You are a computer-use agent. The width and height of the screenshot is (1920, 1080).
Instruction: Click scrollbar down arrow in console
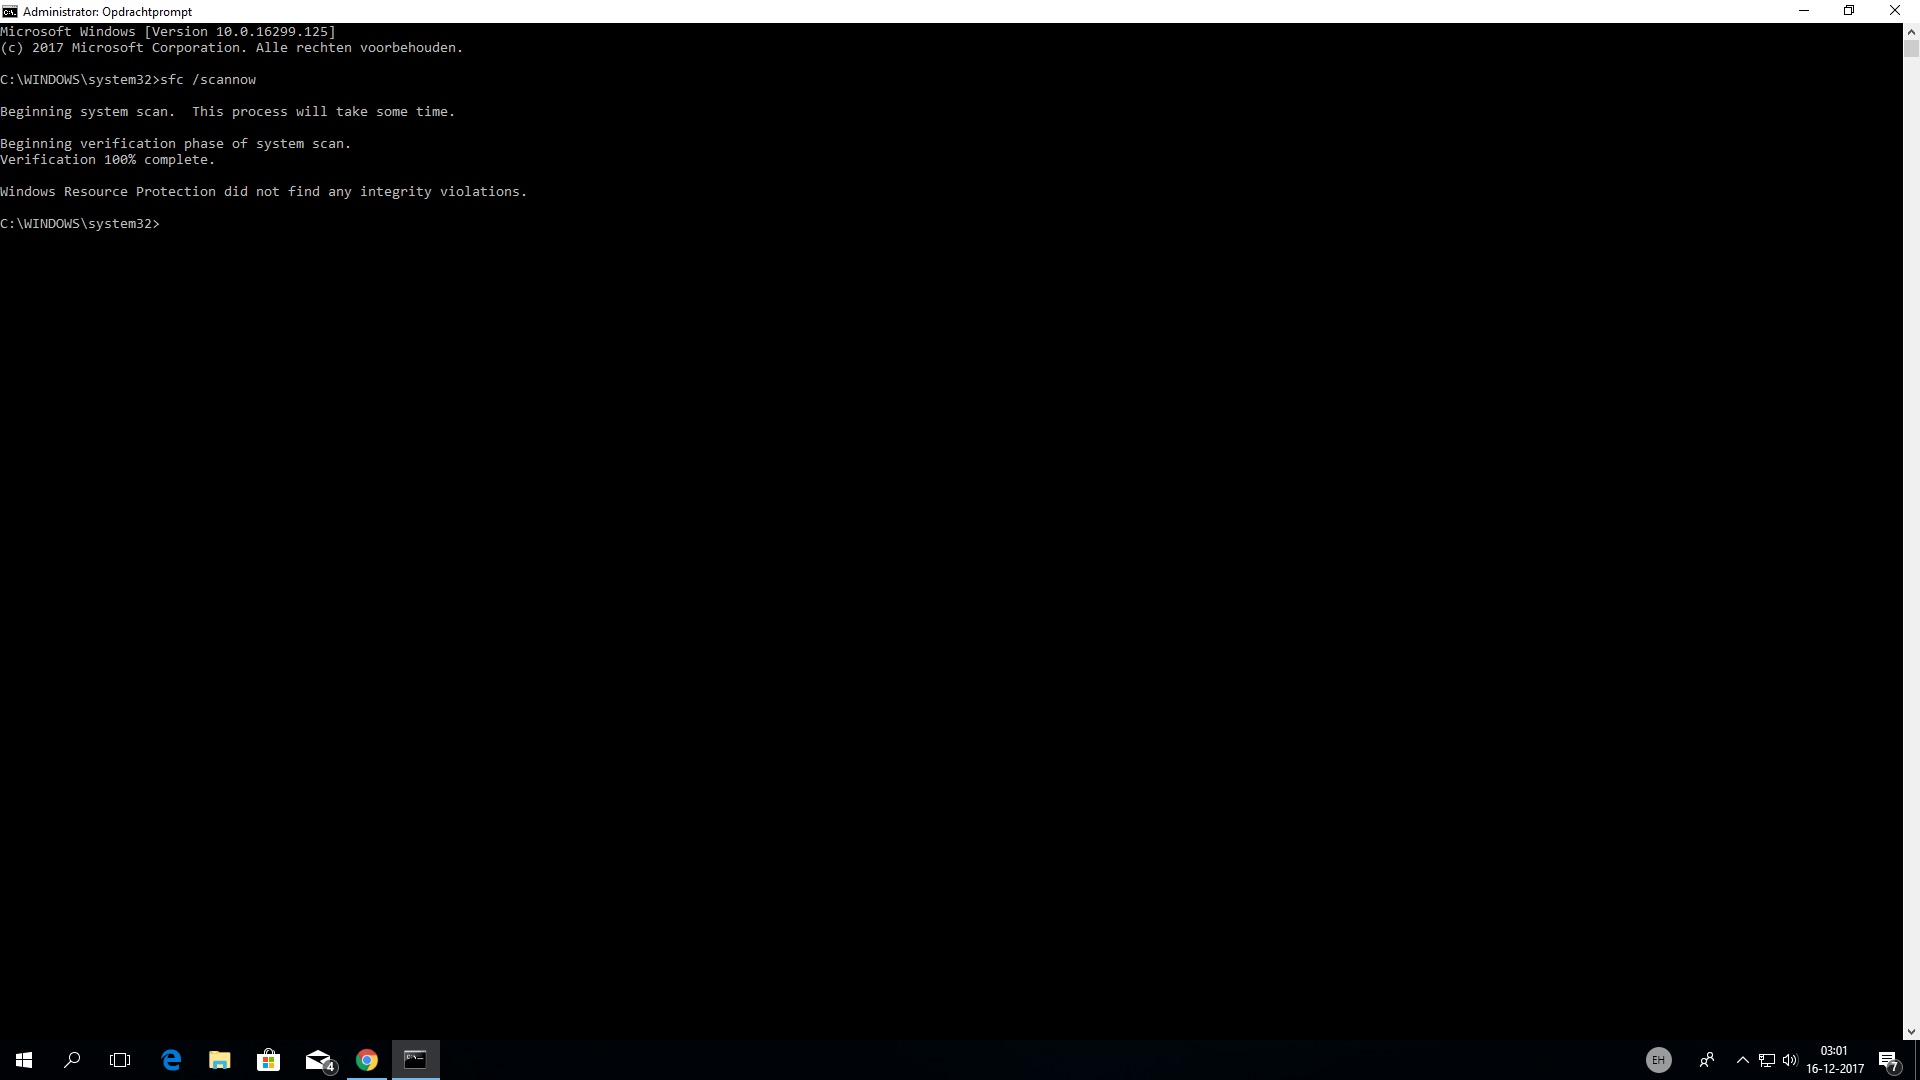click(x=1911, y=1031)
